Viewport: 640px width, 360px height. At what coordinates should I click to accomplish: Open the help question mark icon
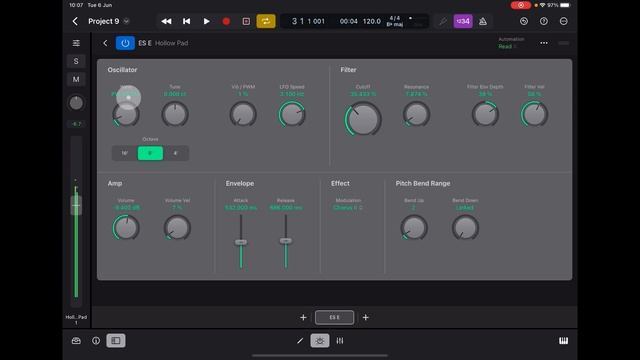coord(544,21)
